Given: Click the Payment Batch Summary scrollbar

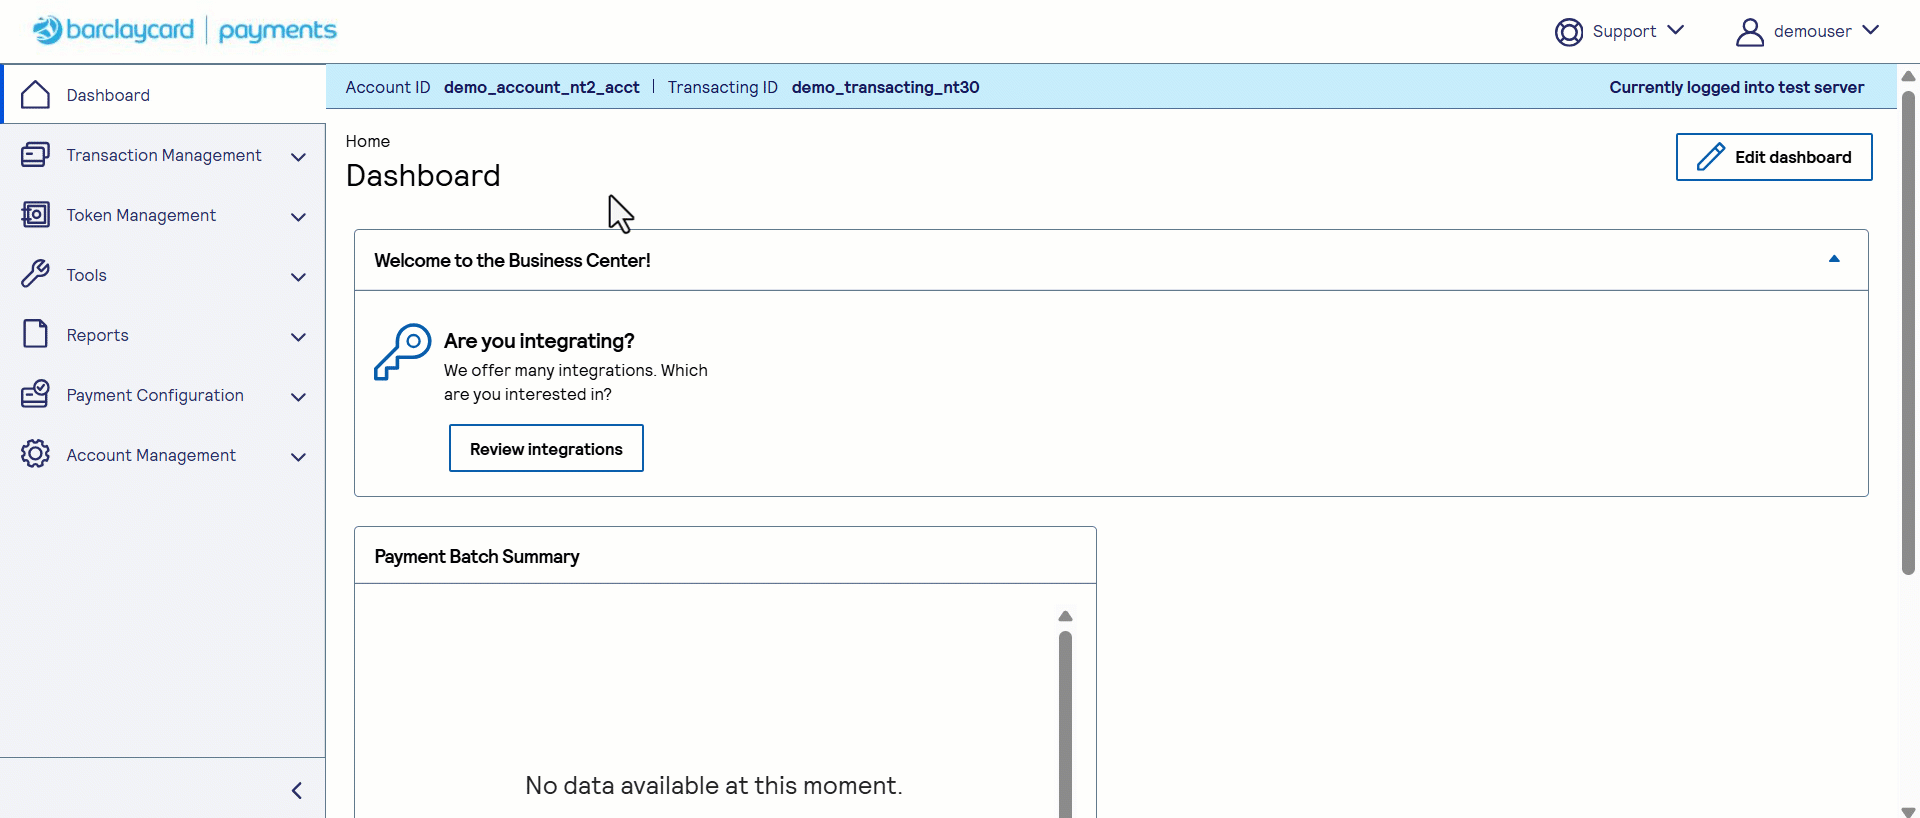Looking at the screenshot, I should pyautogui.click(x=1065, y=720).
